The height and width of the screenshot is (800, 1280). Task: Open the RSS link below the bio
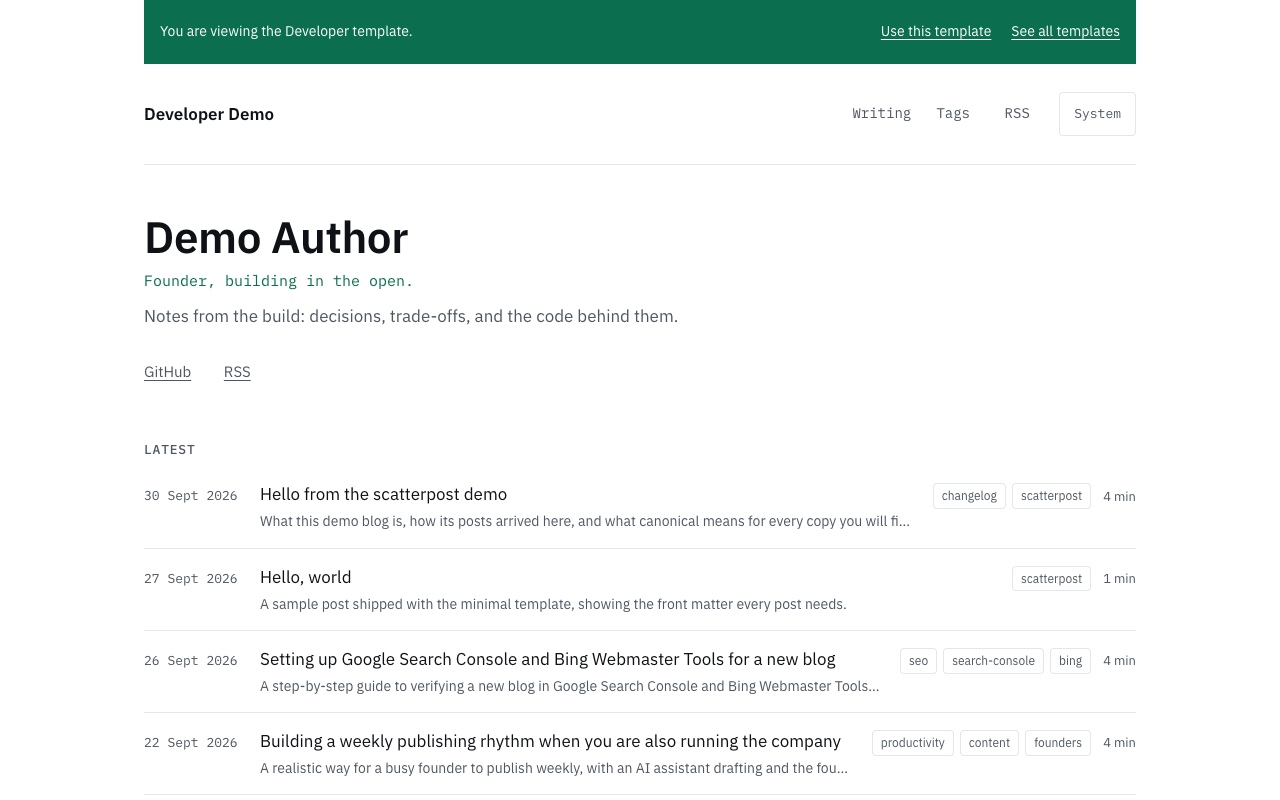tap(237, 372)
